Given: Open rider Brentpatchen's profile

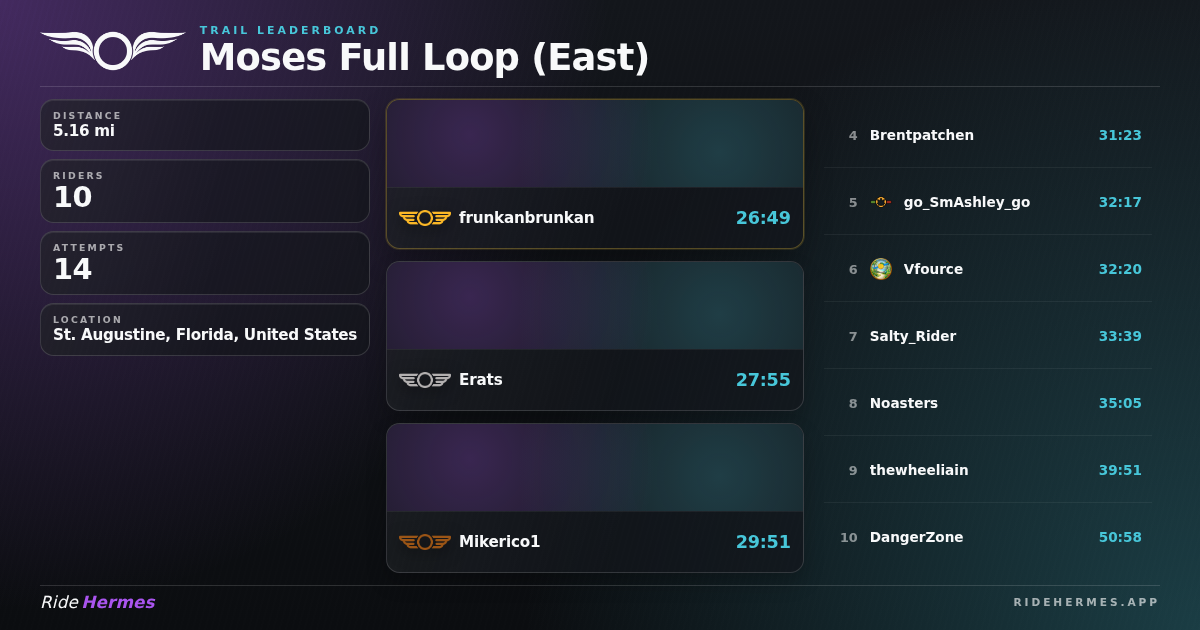Looking at the screenshot, I should point(921,135).
